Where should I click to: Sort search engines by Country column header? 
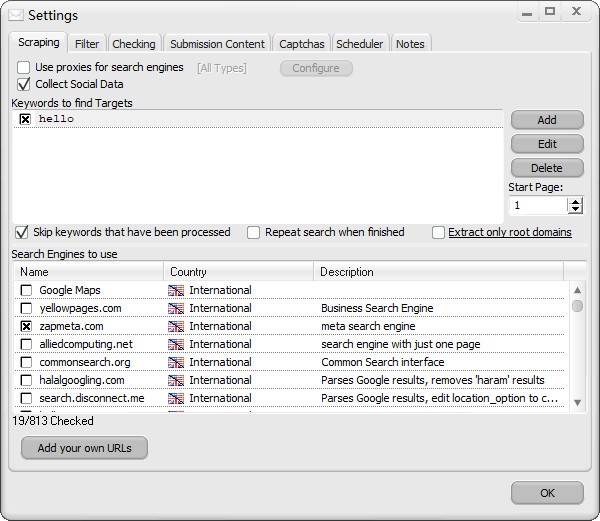tap(238, 272)
